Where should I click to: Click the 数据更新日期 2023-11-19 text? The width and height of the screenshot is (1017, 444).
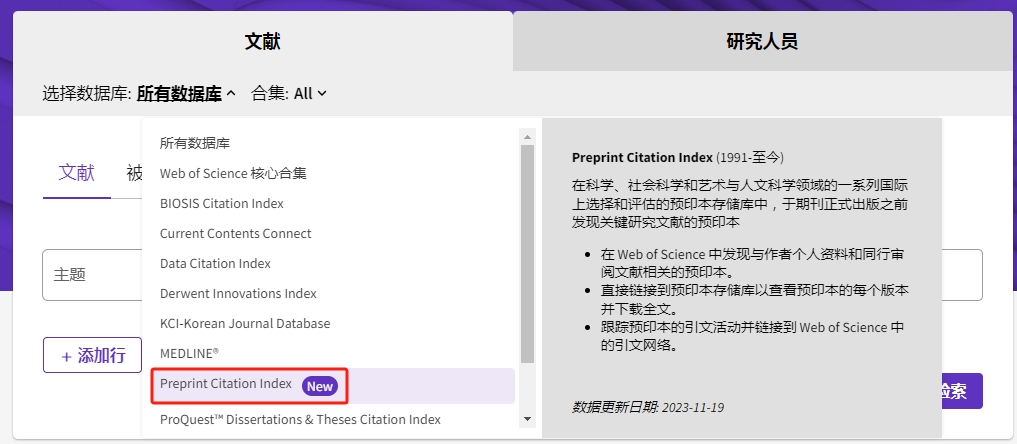pyautogui.click(x=648, y=407)
